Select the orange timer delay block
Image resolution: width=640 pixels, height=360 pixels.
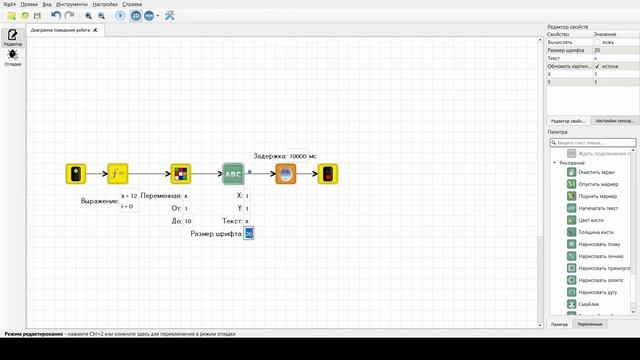pos(286,174)
